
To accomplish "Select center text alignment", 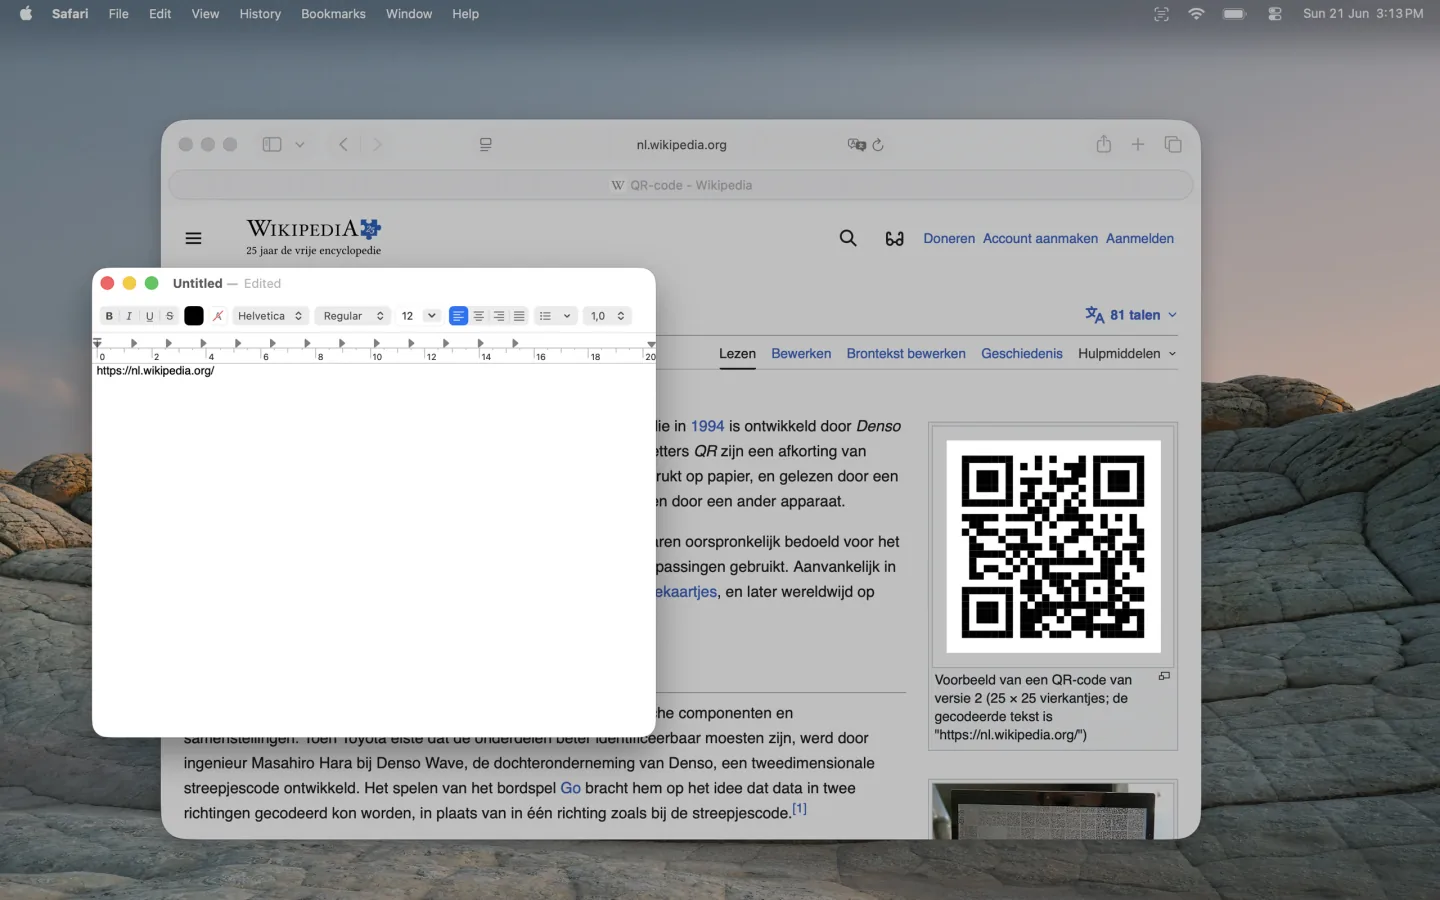I will [x=479, y=316].
